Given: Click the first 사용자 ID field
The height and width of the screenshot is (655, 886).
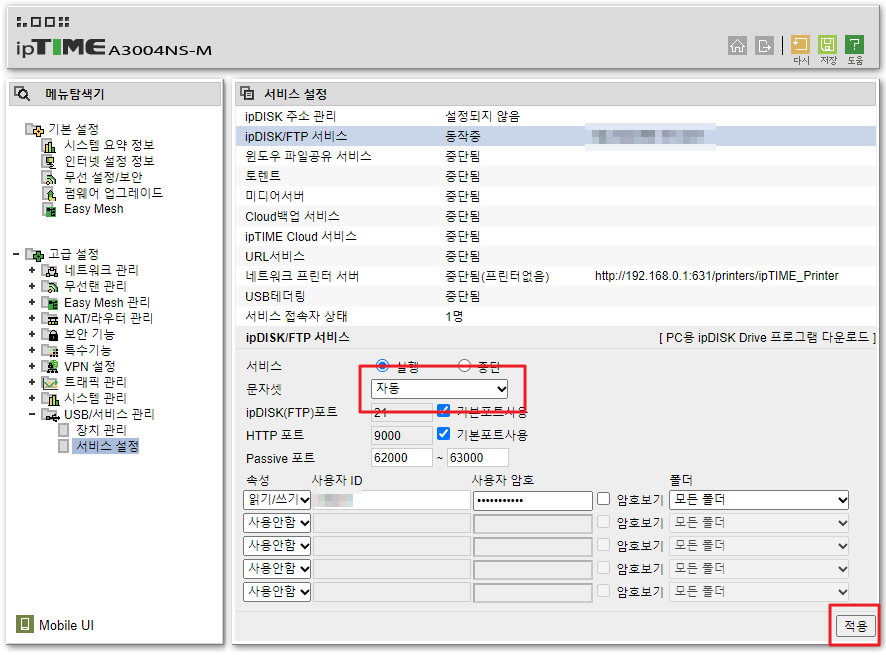Looking at the screenshot, I should pos(392,500).
